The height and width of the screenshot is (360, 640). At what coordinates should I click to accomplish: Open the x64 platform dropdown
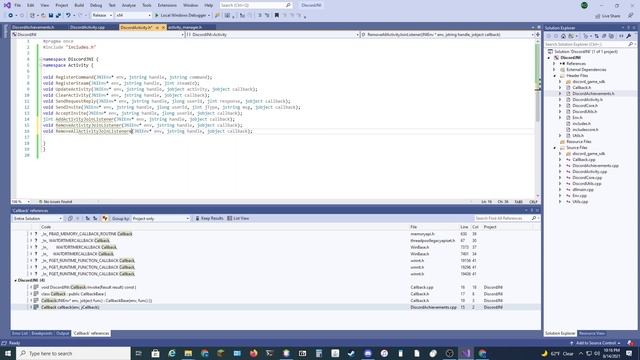pos(133,16)
